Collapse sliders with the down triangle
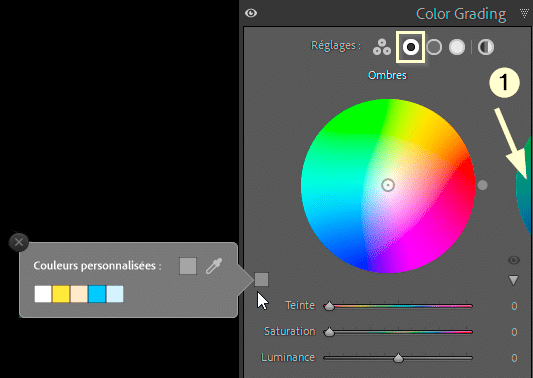The height and width of the screenshot is (378, 533). click(513, 280)
